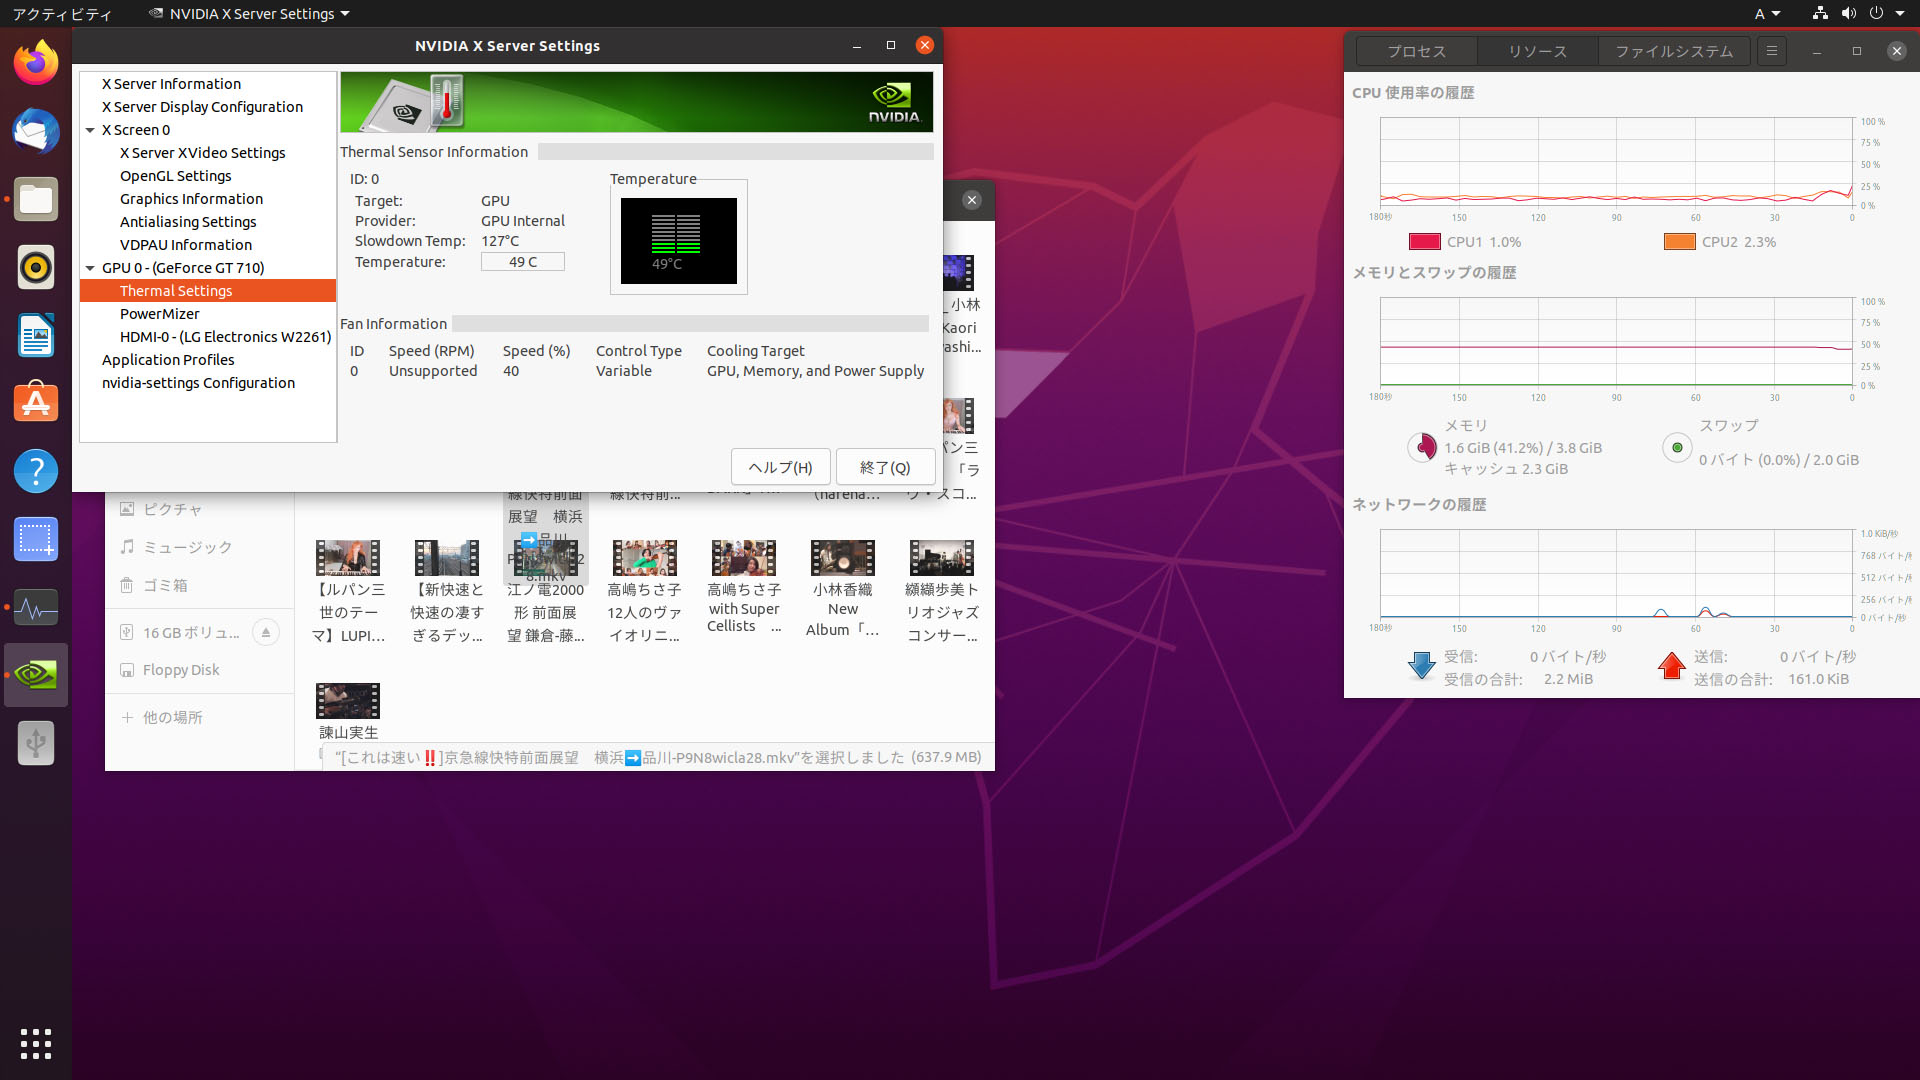Open input source A dropdown in top bar
Screen dimensions: 1920x1080
pyautogui.click(x=1768, y=14)
